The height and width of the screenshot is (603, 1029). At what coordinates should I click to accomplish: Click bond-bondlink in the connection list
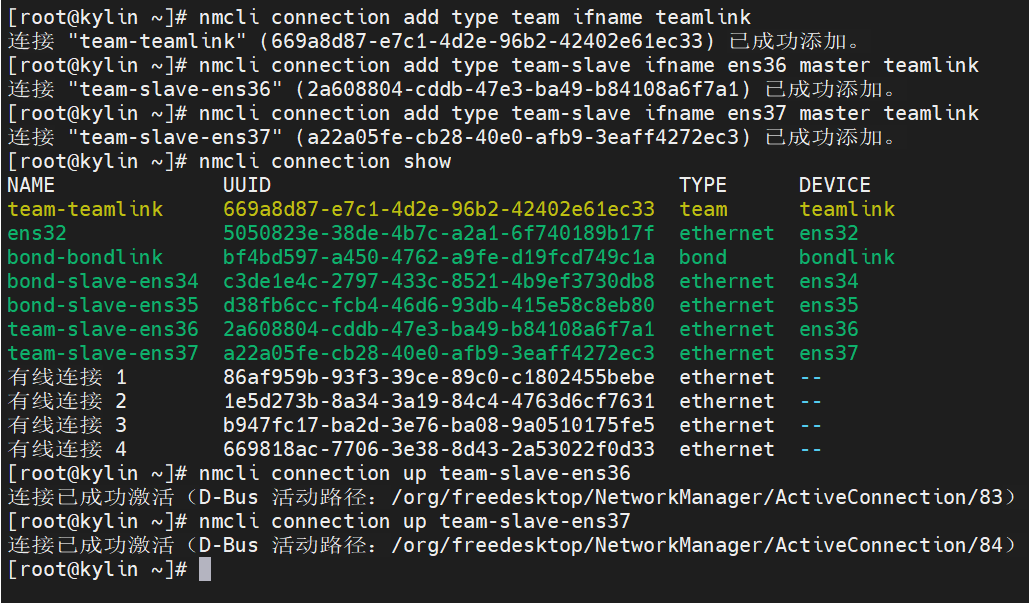pyautogui.click(x=85, y=257)
